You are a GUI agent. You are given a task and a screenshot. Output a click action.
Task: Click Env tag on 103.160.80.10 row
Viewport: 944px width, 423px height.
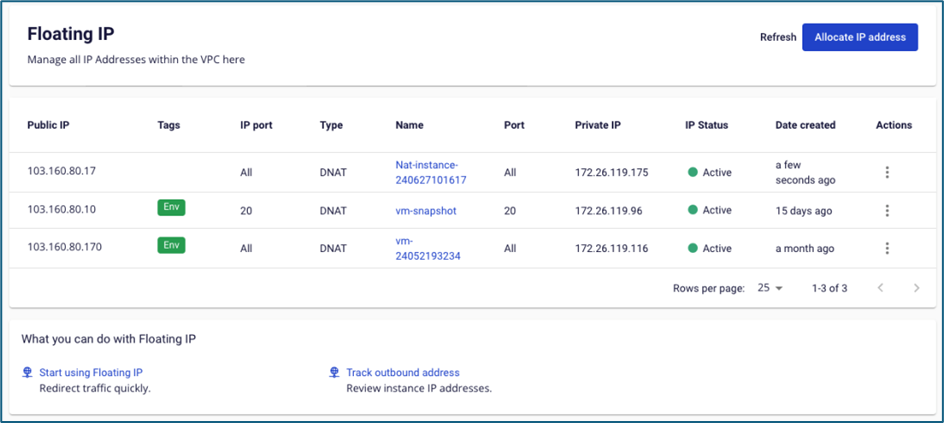click(171, 207)
